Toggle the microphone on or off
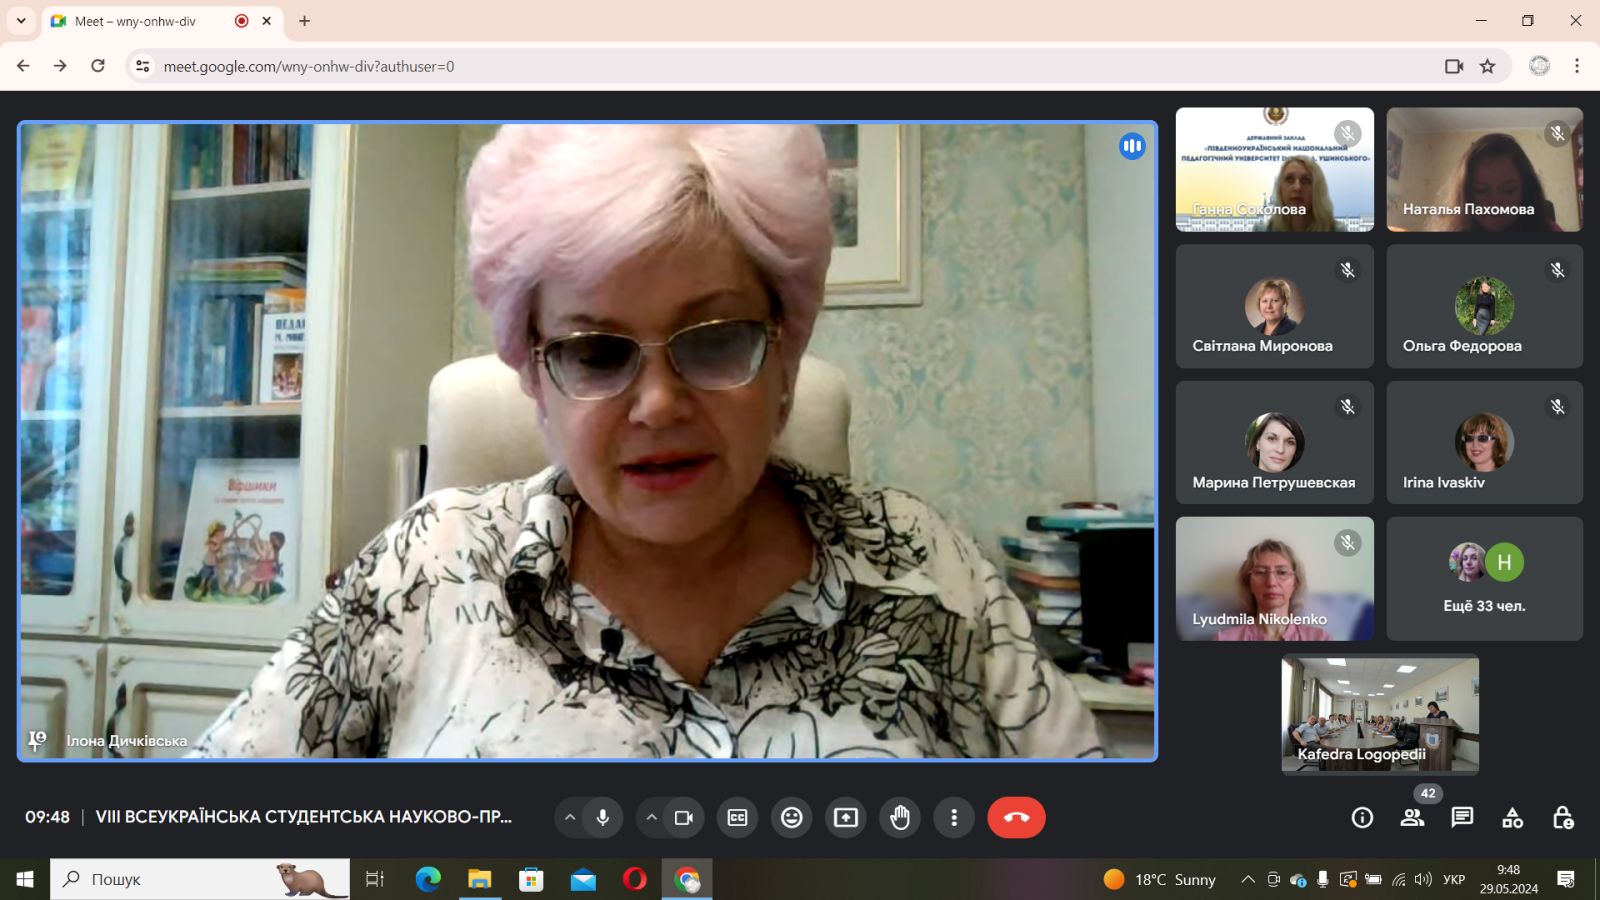Image resolution: width=1600 pixels, height=900 pixels. click(603, 818)
